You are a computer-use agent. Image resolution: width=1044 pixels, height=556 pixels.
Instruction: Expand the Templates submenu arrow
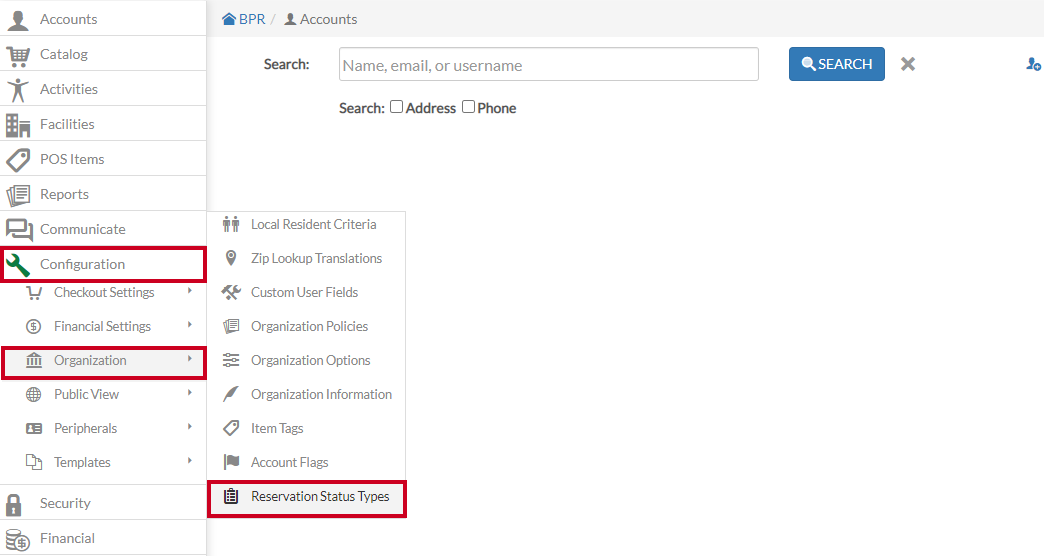190,461
